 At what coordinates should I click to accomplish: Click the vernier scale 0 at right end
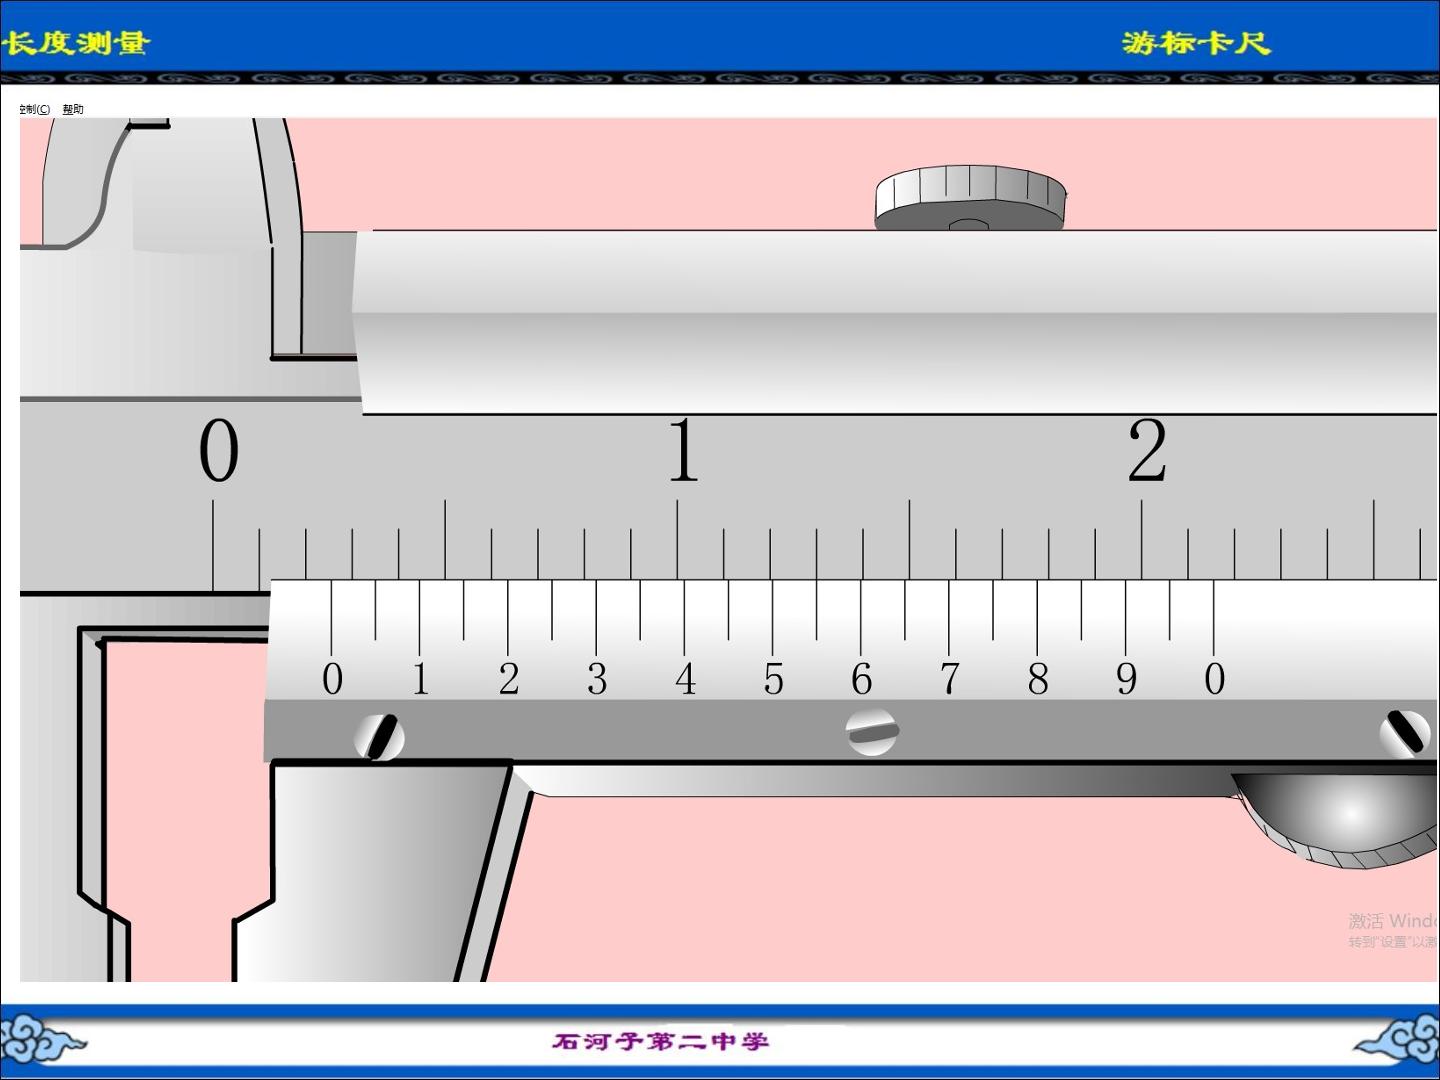click(1215, 679)
